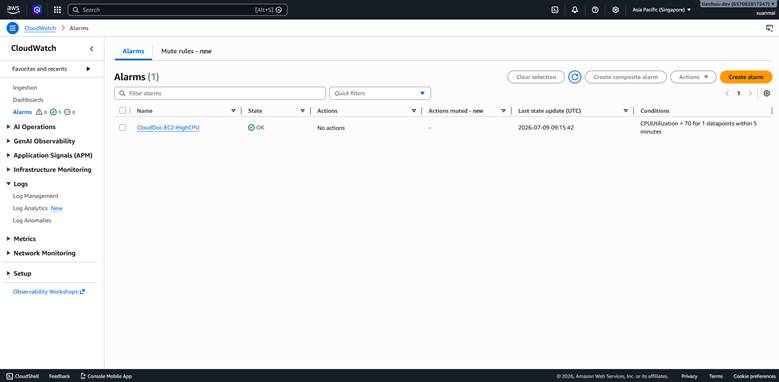The width and height of the screenshot is (779, 382).
Task: Click the panel icon right of breadcrumb
Action: pos(770,28)
